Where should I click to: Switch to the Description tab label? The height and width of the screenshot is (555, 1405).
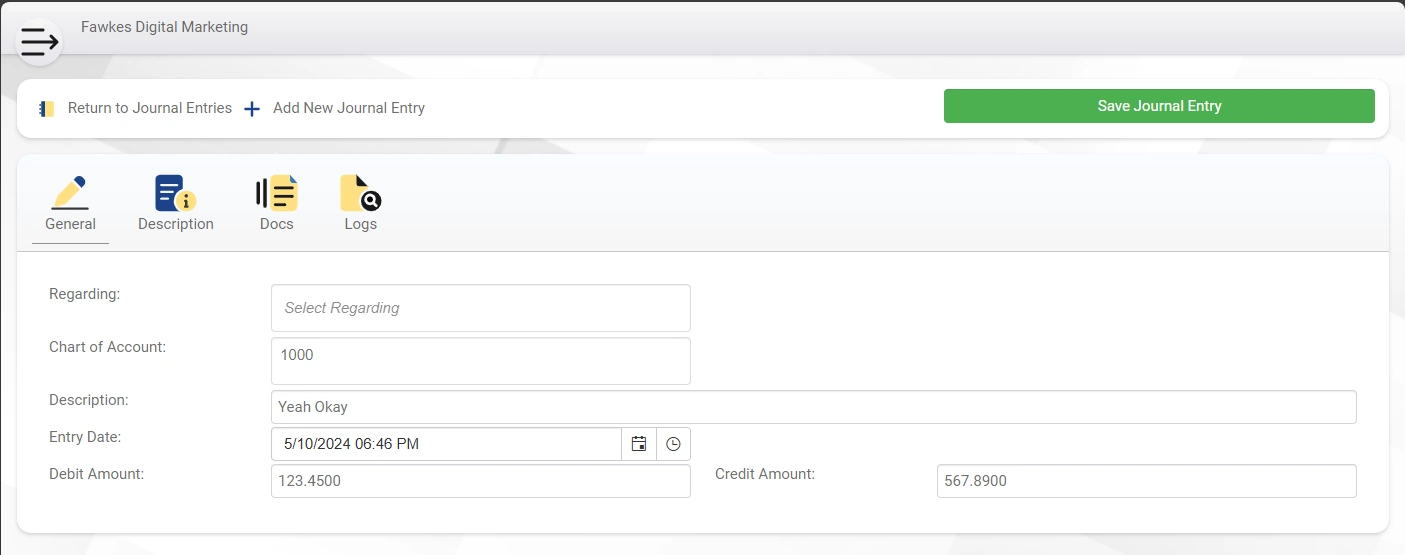[176, 224]
